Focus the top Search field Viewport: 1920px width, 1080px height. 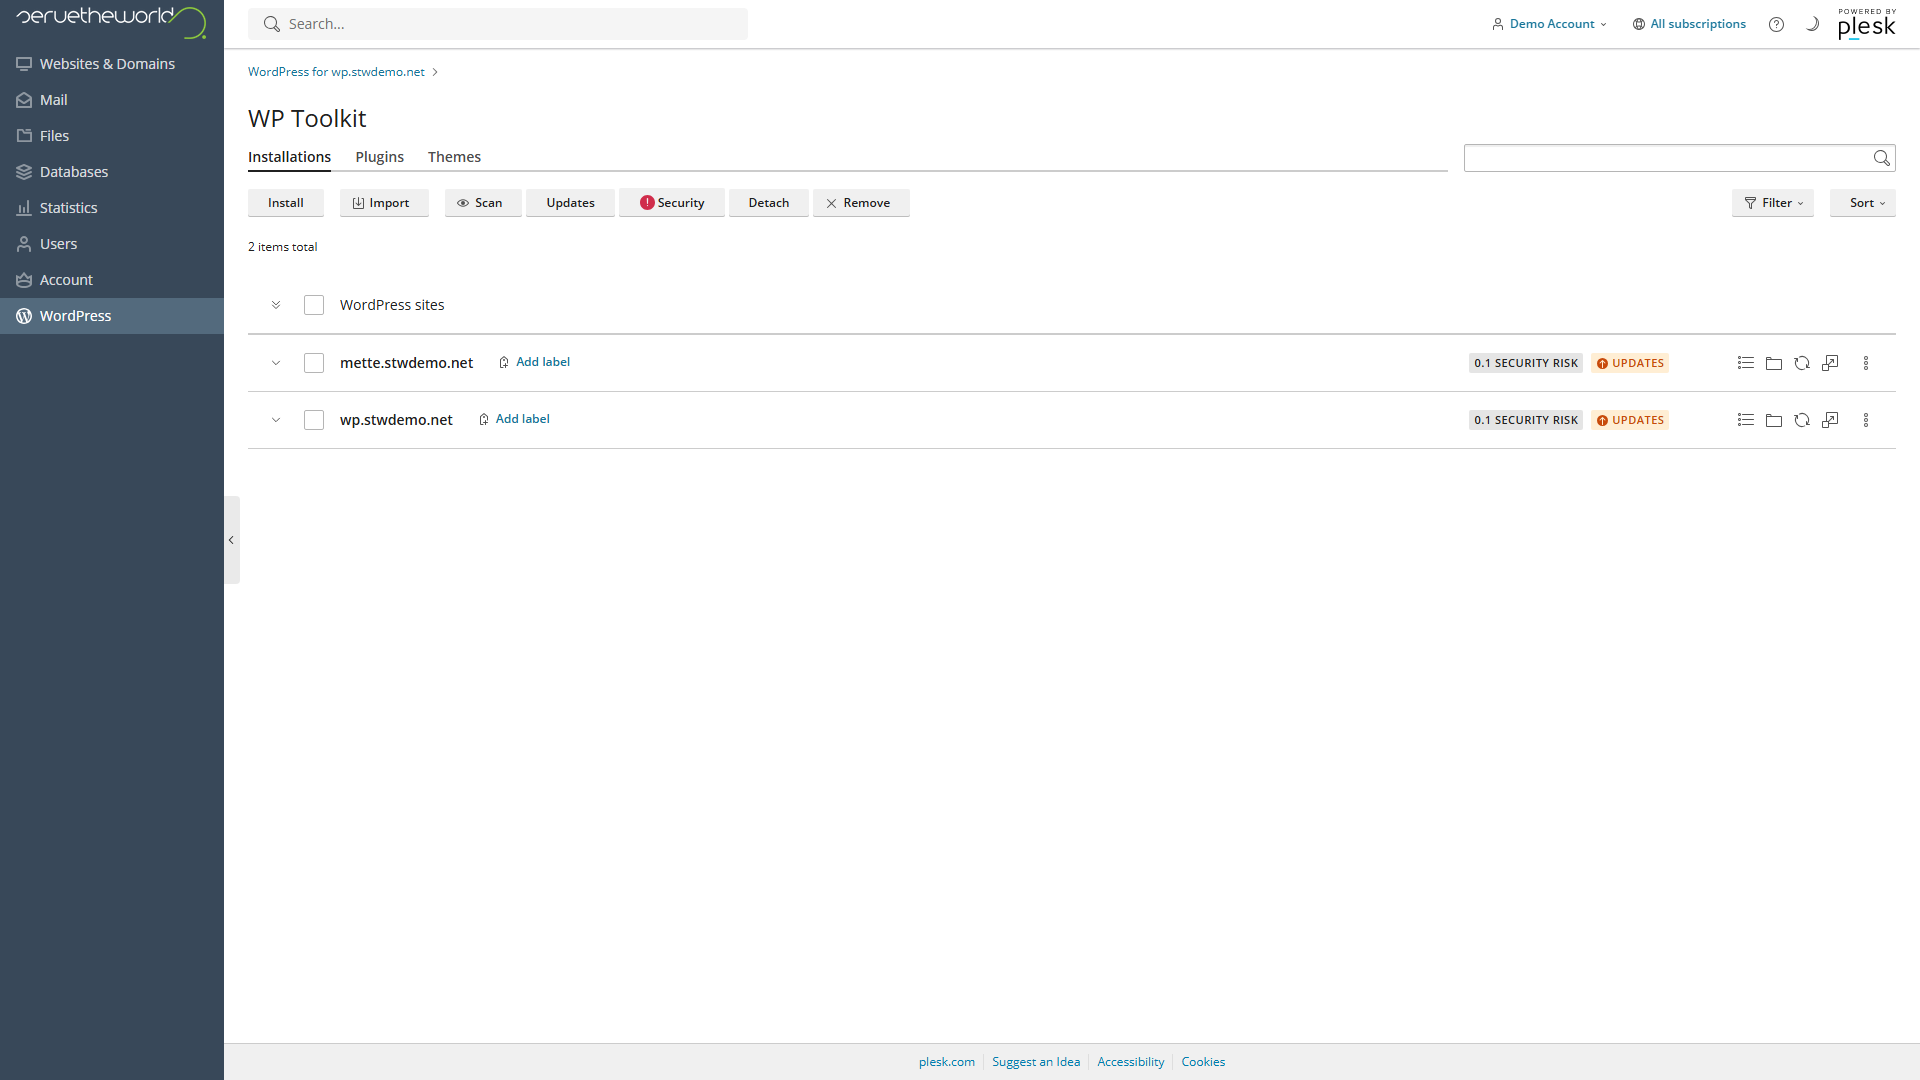498,24
